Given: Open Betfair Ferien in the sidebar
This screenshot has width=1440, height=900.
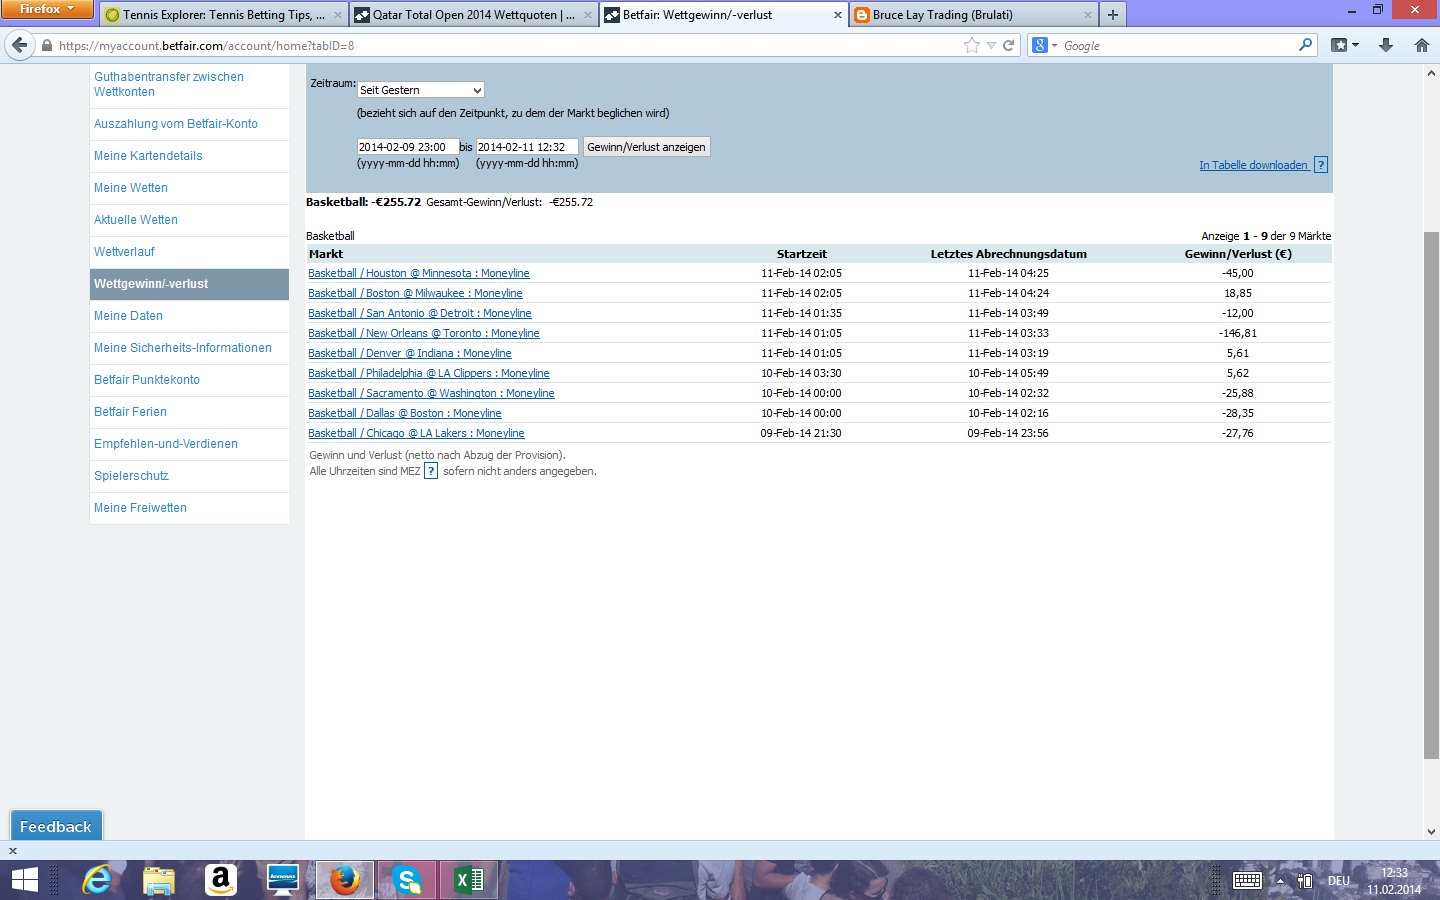Looking at the screenshot, I should (x=130, y=412).
